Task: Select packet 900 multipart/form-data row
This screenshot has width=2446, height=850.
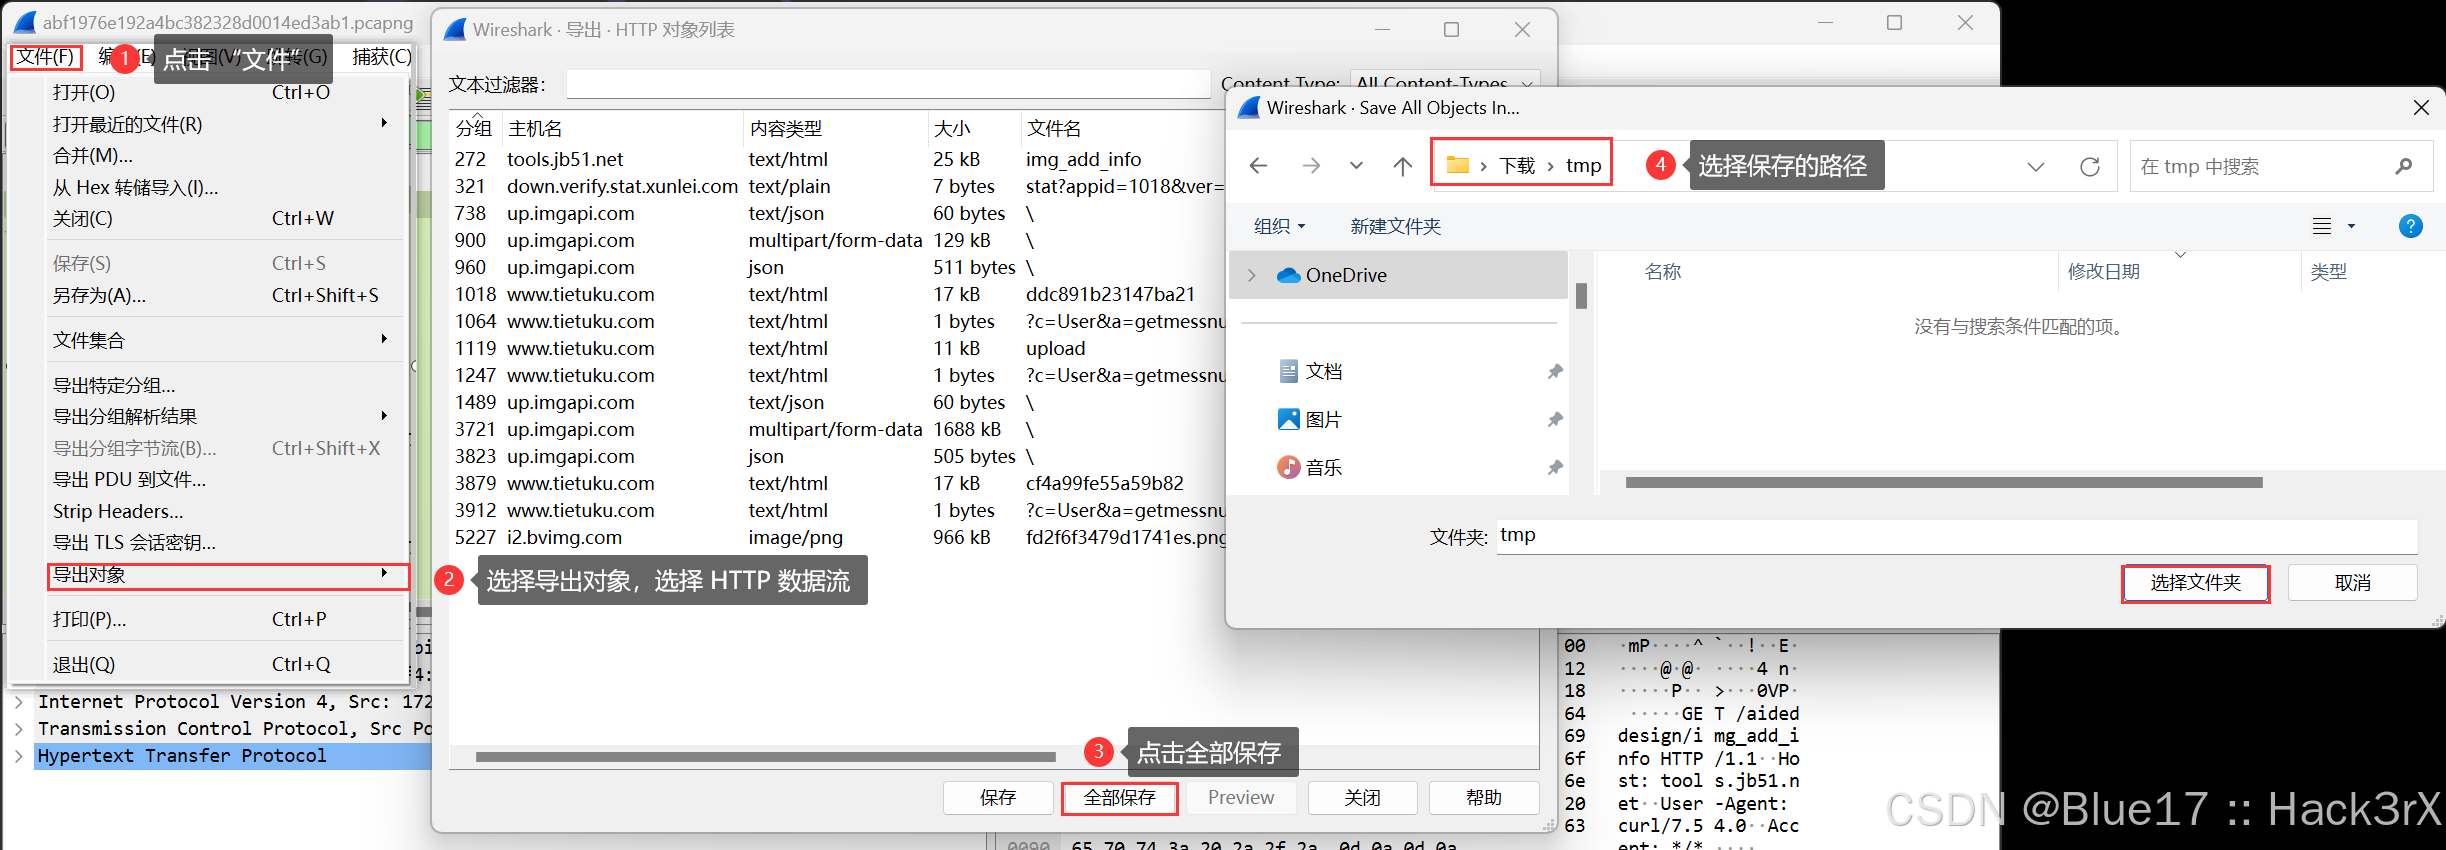Action: coord(840,240)
